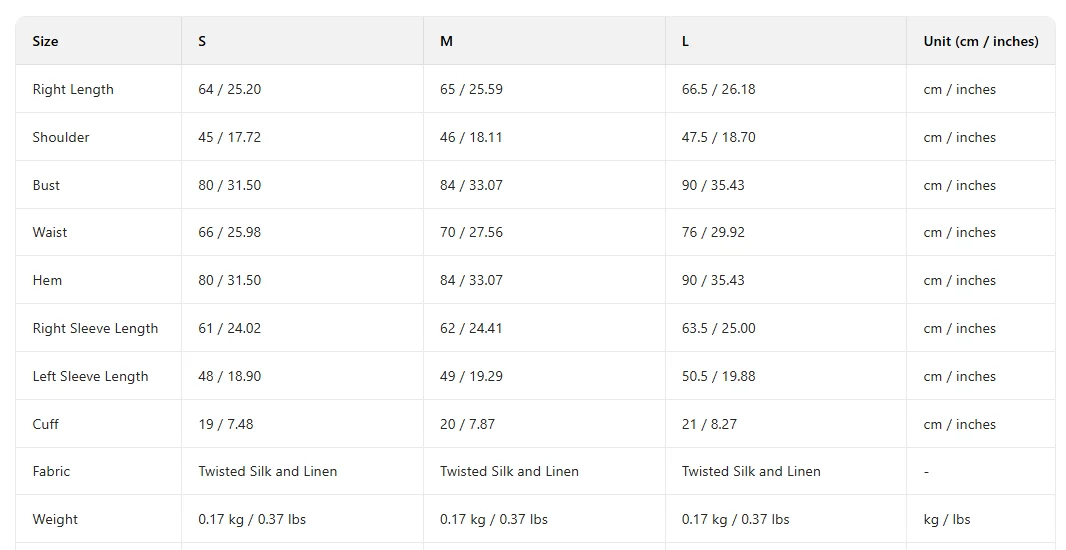Select the M size column header
Image resolution: width=1066 pixels, height=550 pixels.
coord(446,41)
